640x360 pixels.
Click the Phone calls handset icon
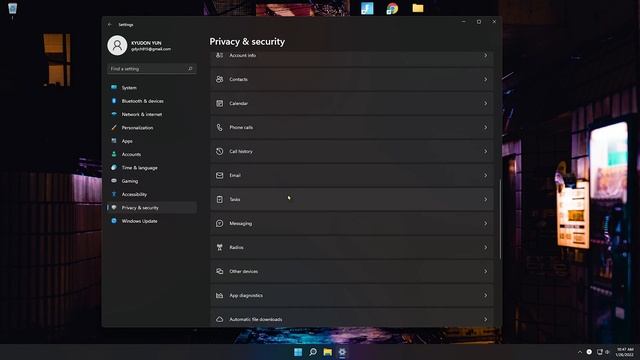coord(220,127)
